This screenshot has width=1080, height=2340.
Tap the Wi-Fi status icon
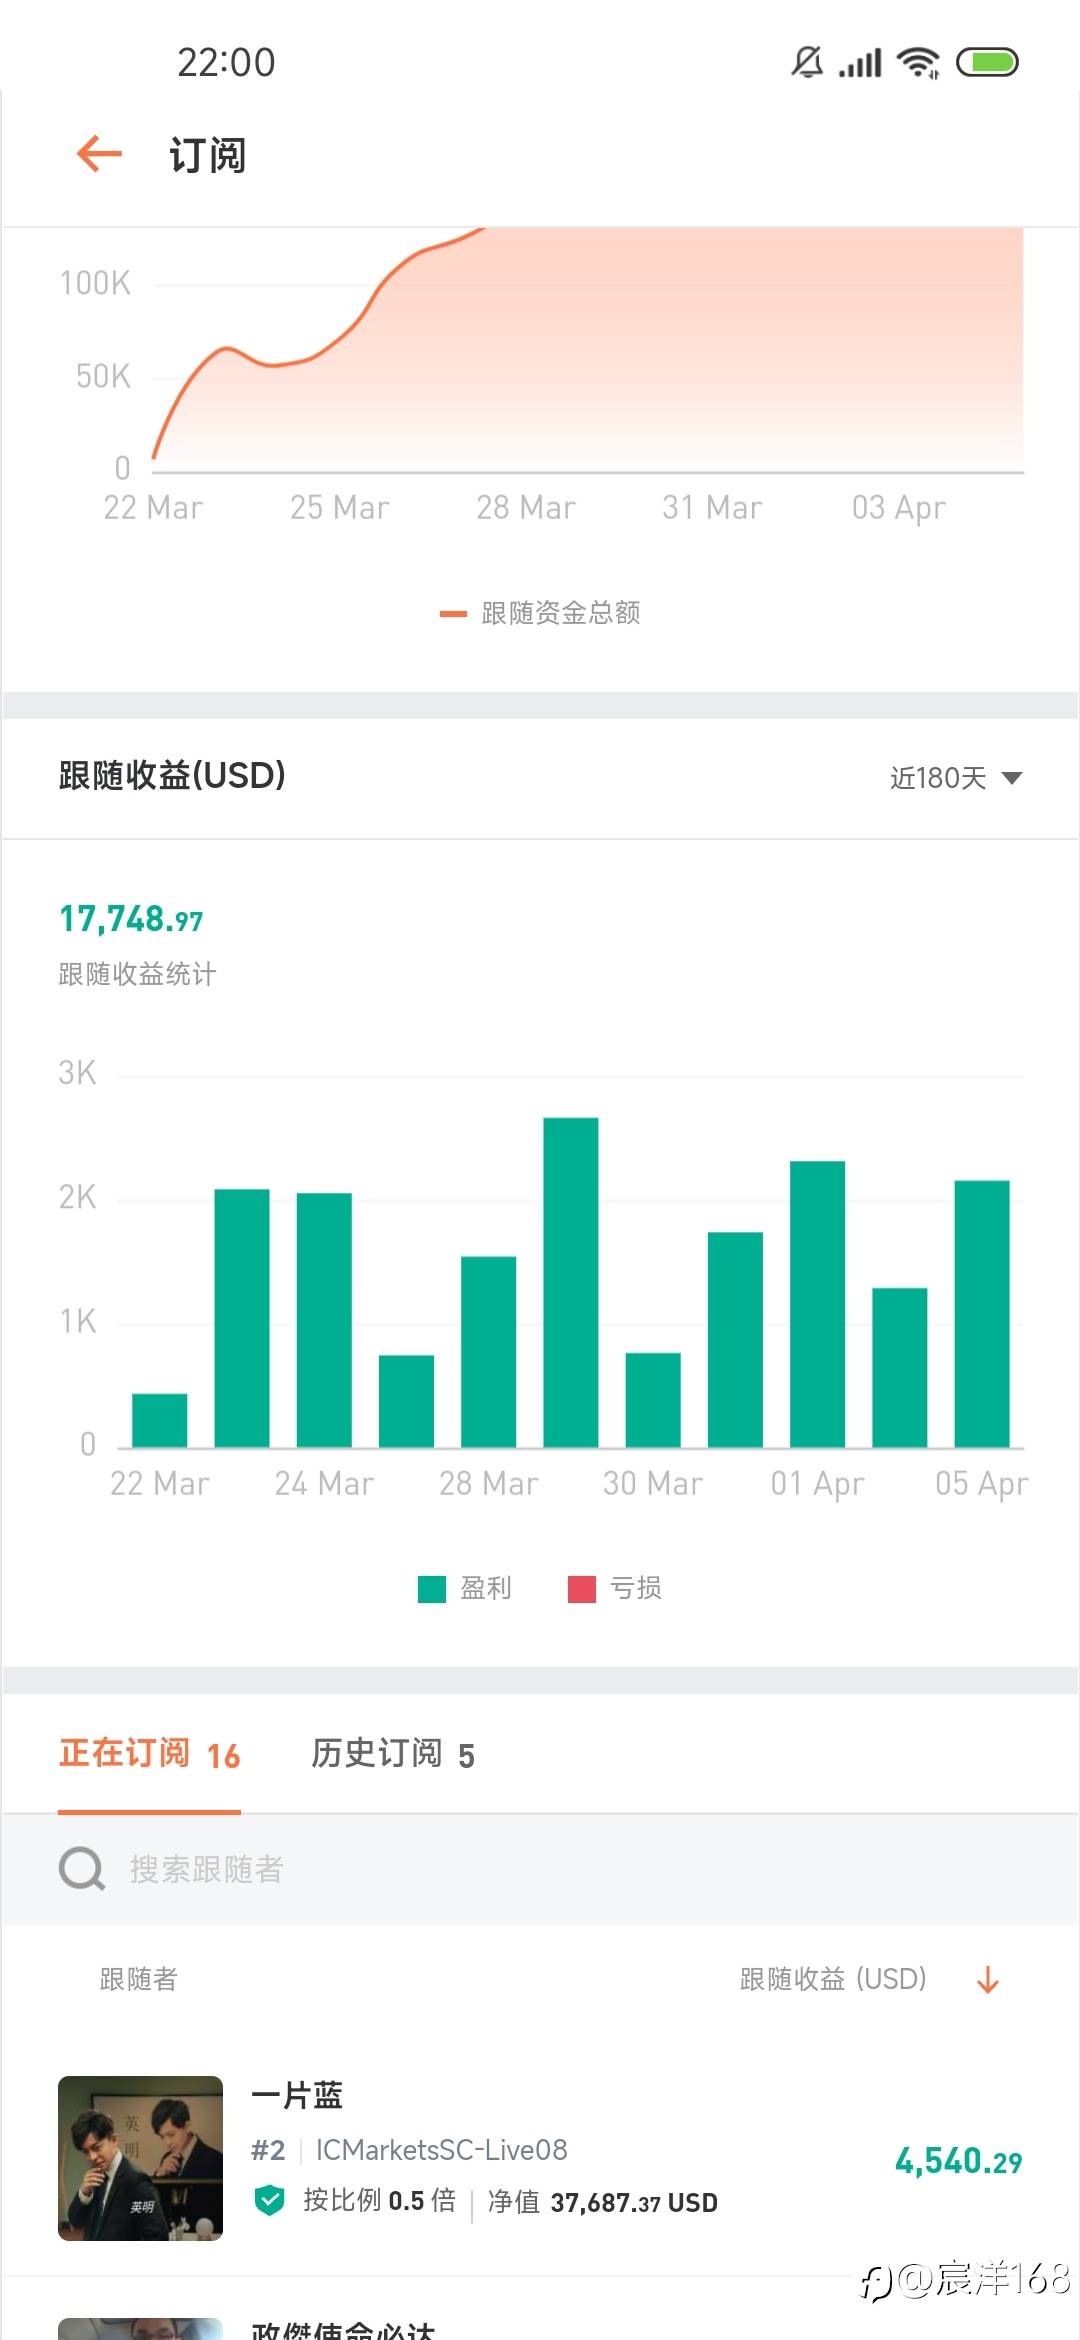pyautogui.click(x=918, y=62)
